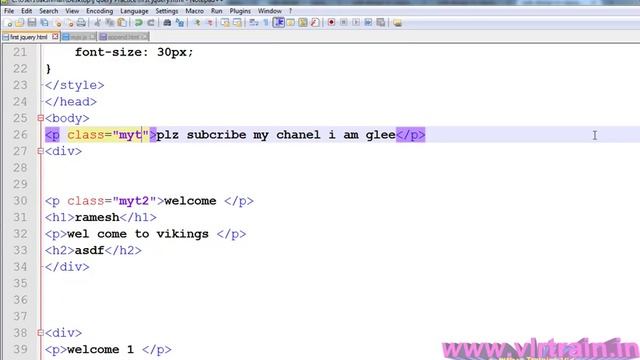Undo the last edit with the green arrow
This screenshot has height=360, width=640.
coord(139,23)
